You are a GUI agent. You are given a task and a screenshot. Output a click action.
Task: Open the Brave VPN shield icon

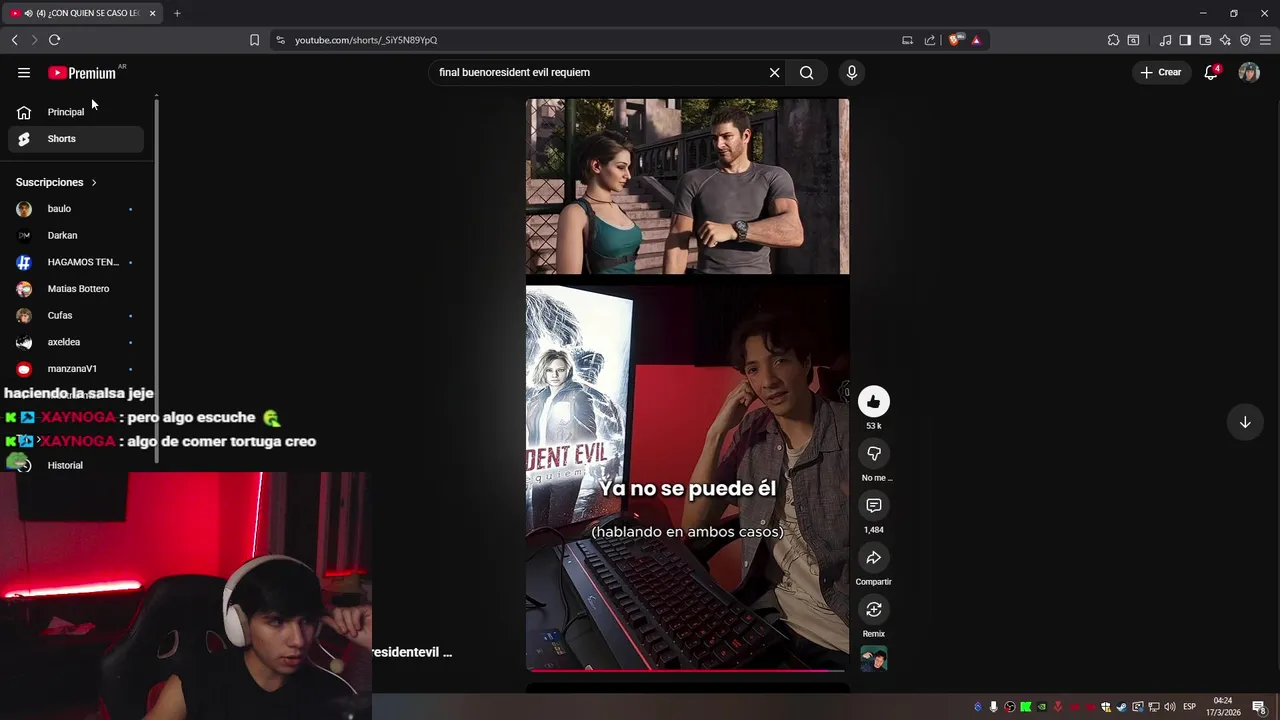[1245, 40]
